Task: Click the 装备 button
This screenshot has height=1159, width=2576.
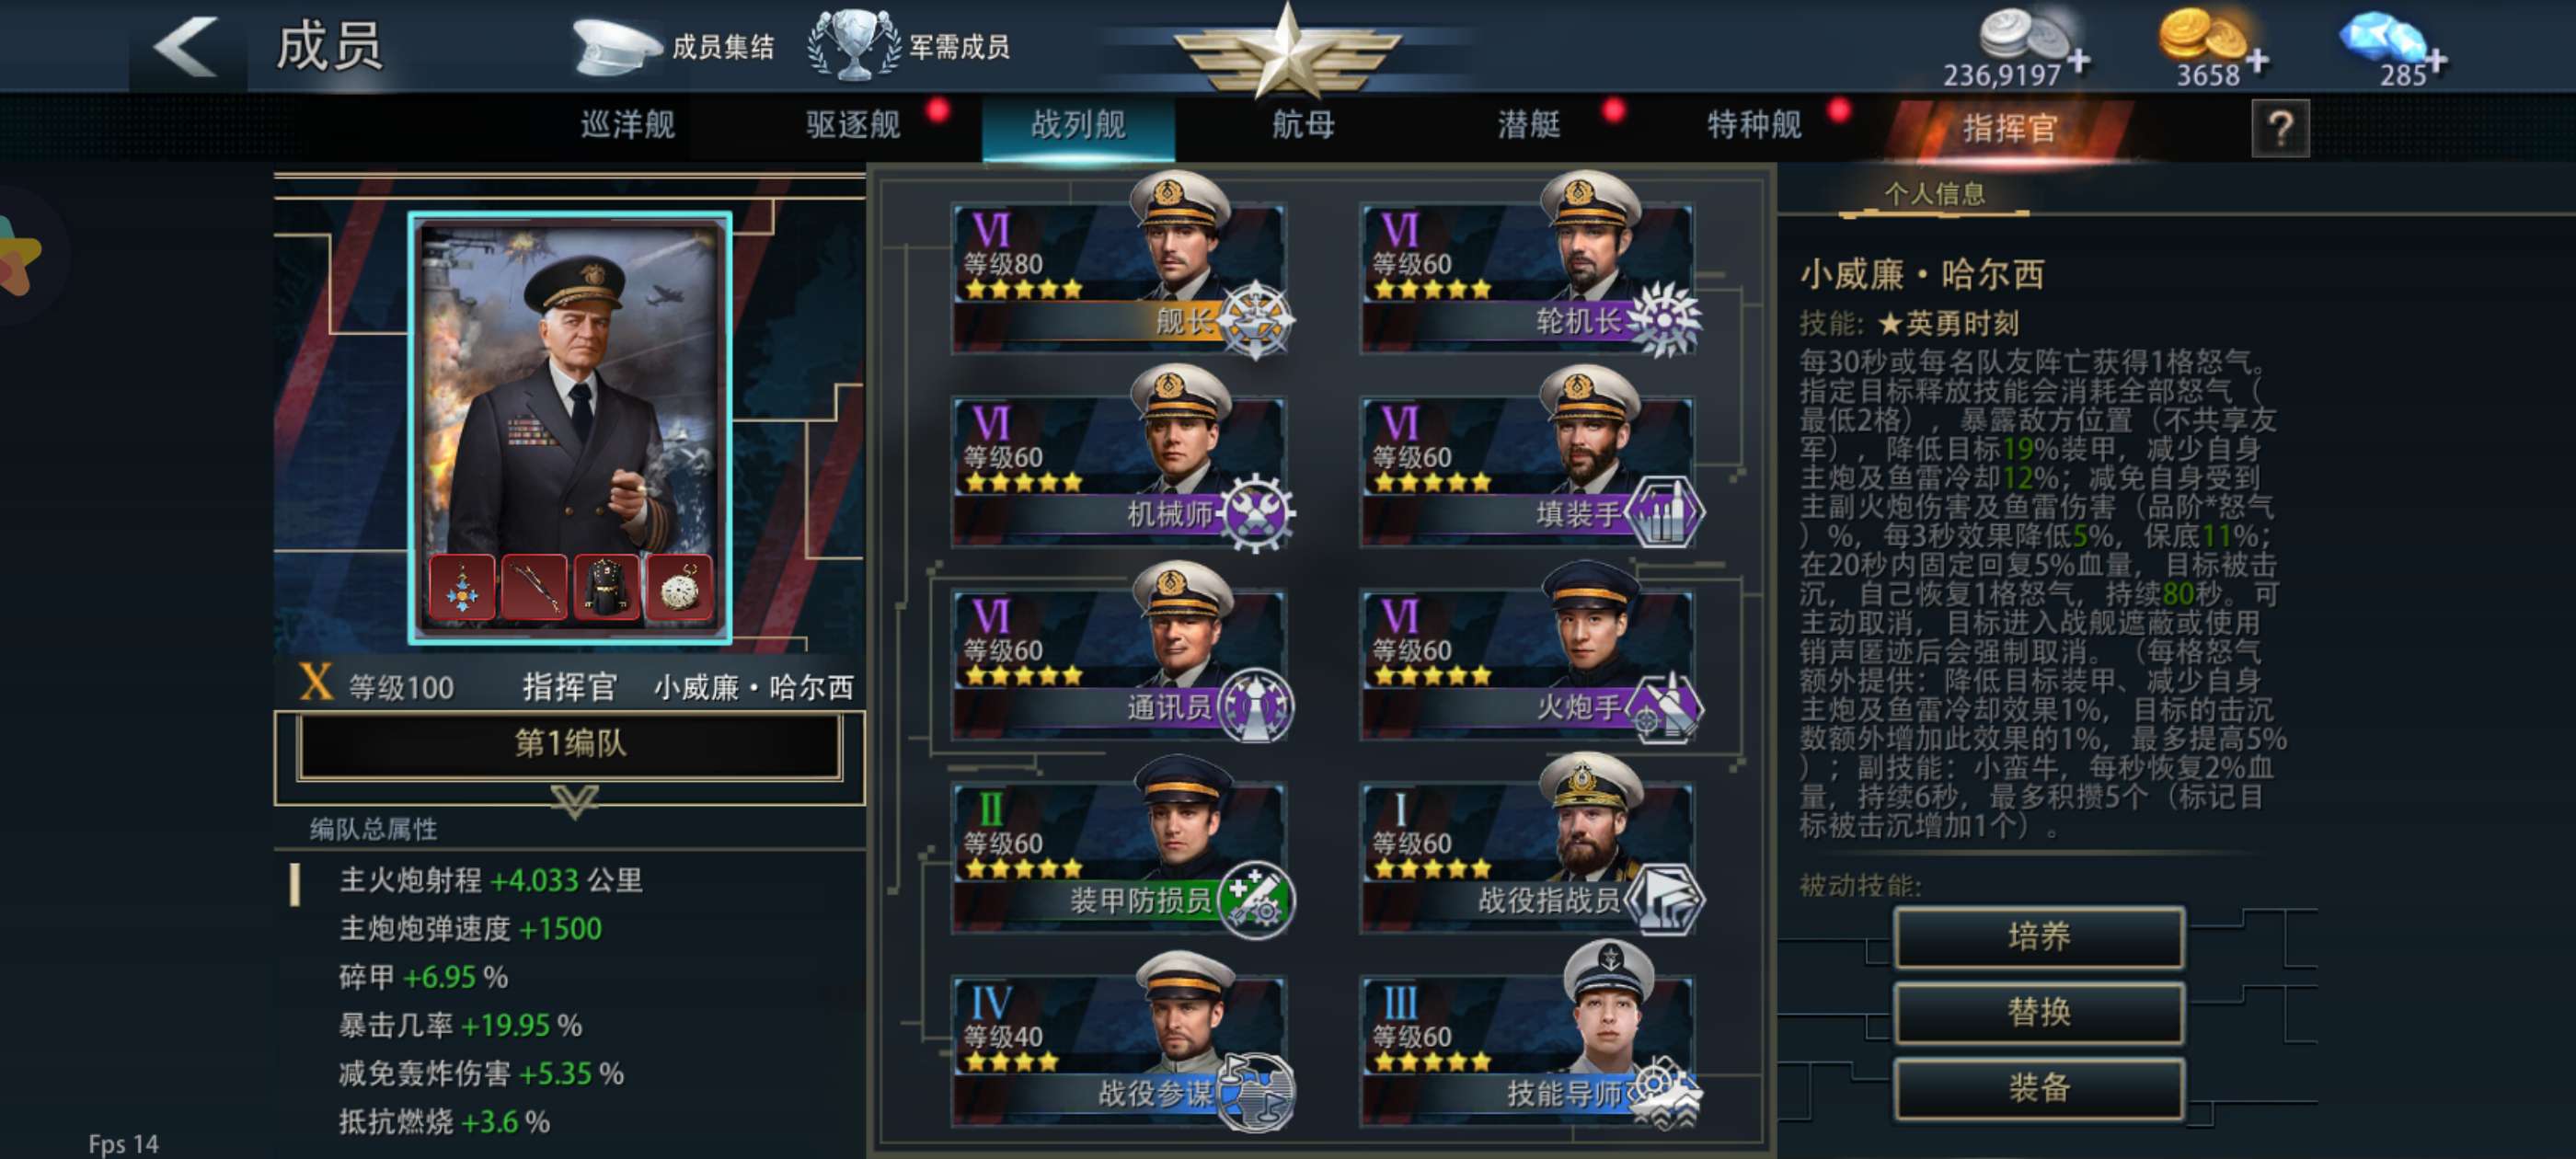Action: pyautogui.click(x=2038, y=1089)
